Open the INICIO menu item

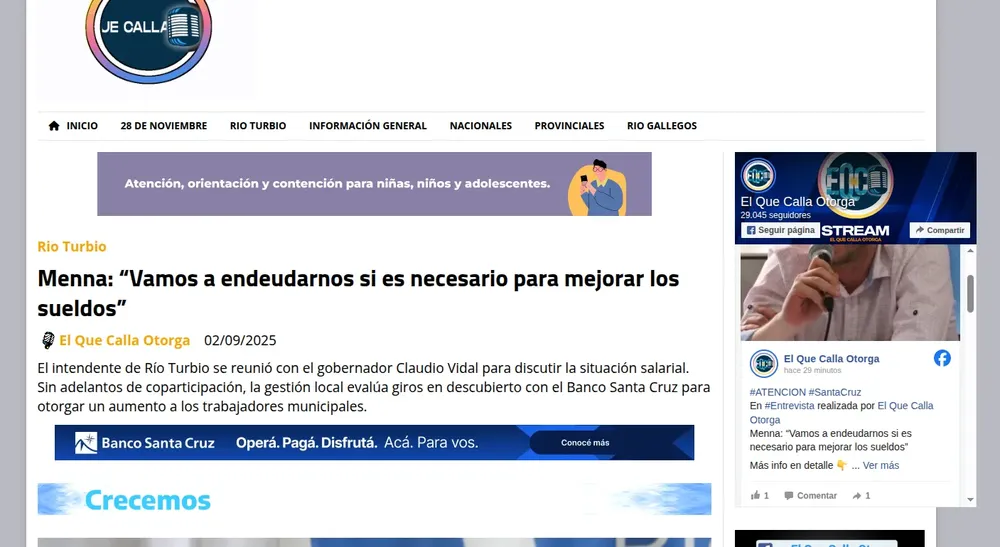[82, 126]
